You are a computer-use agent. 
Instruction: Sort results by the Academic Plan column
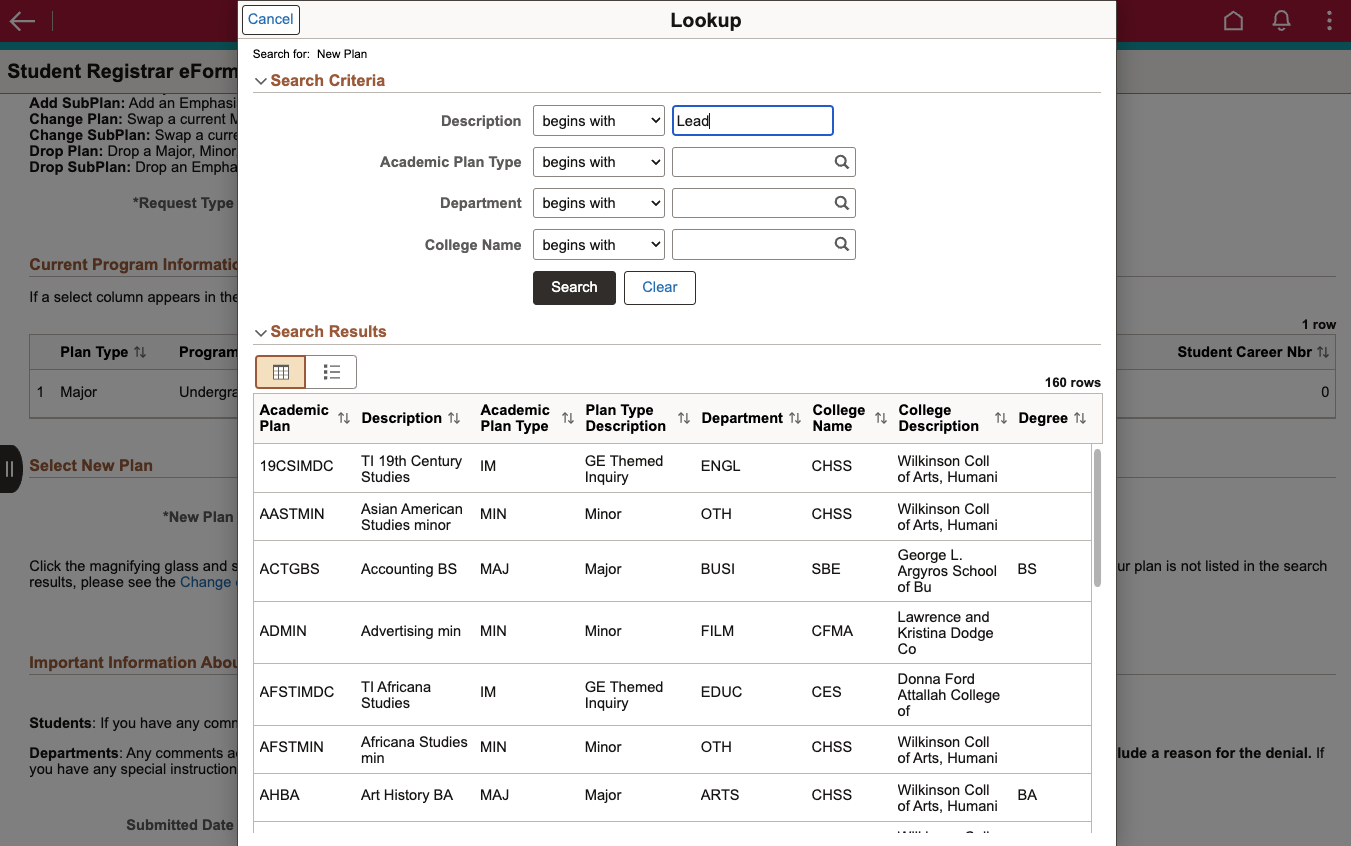point(344,418)
